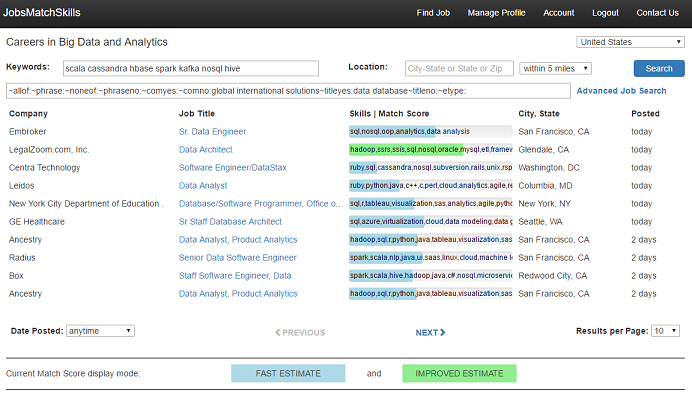This screenshot has height=395, width=692.
Task: Click the Centra Technology skills bar
Action: tap(431, 168)
